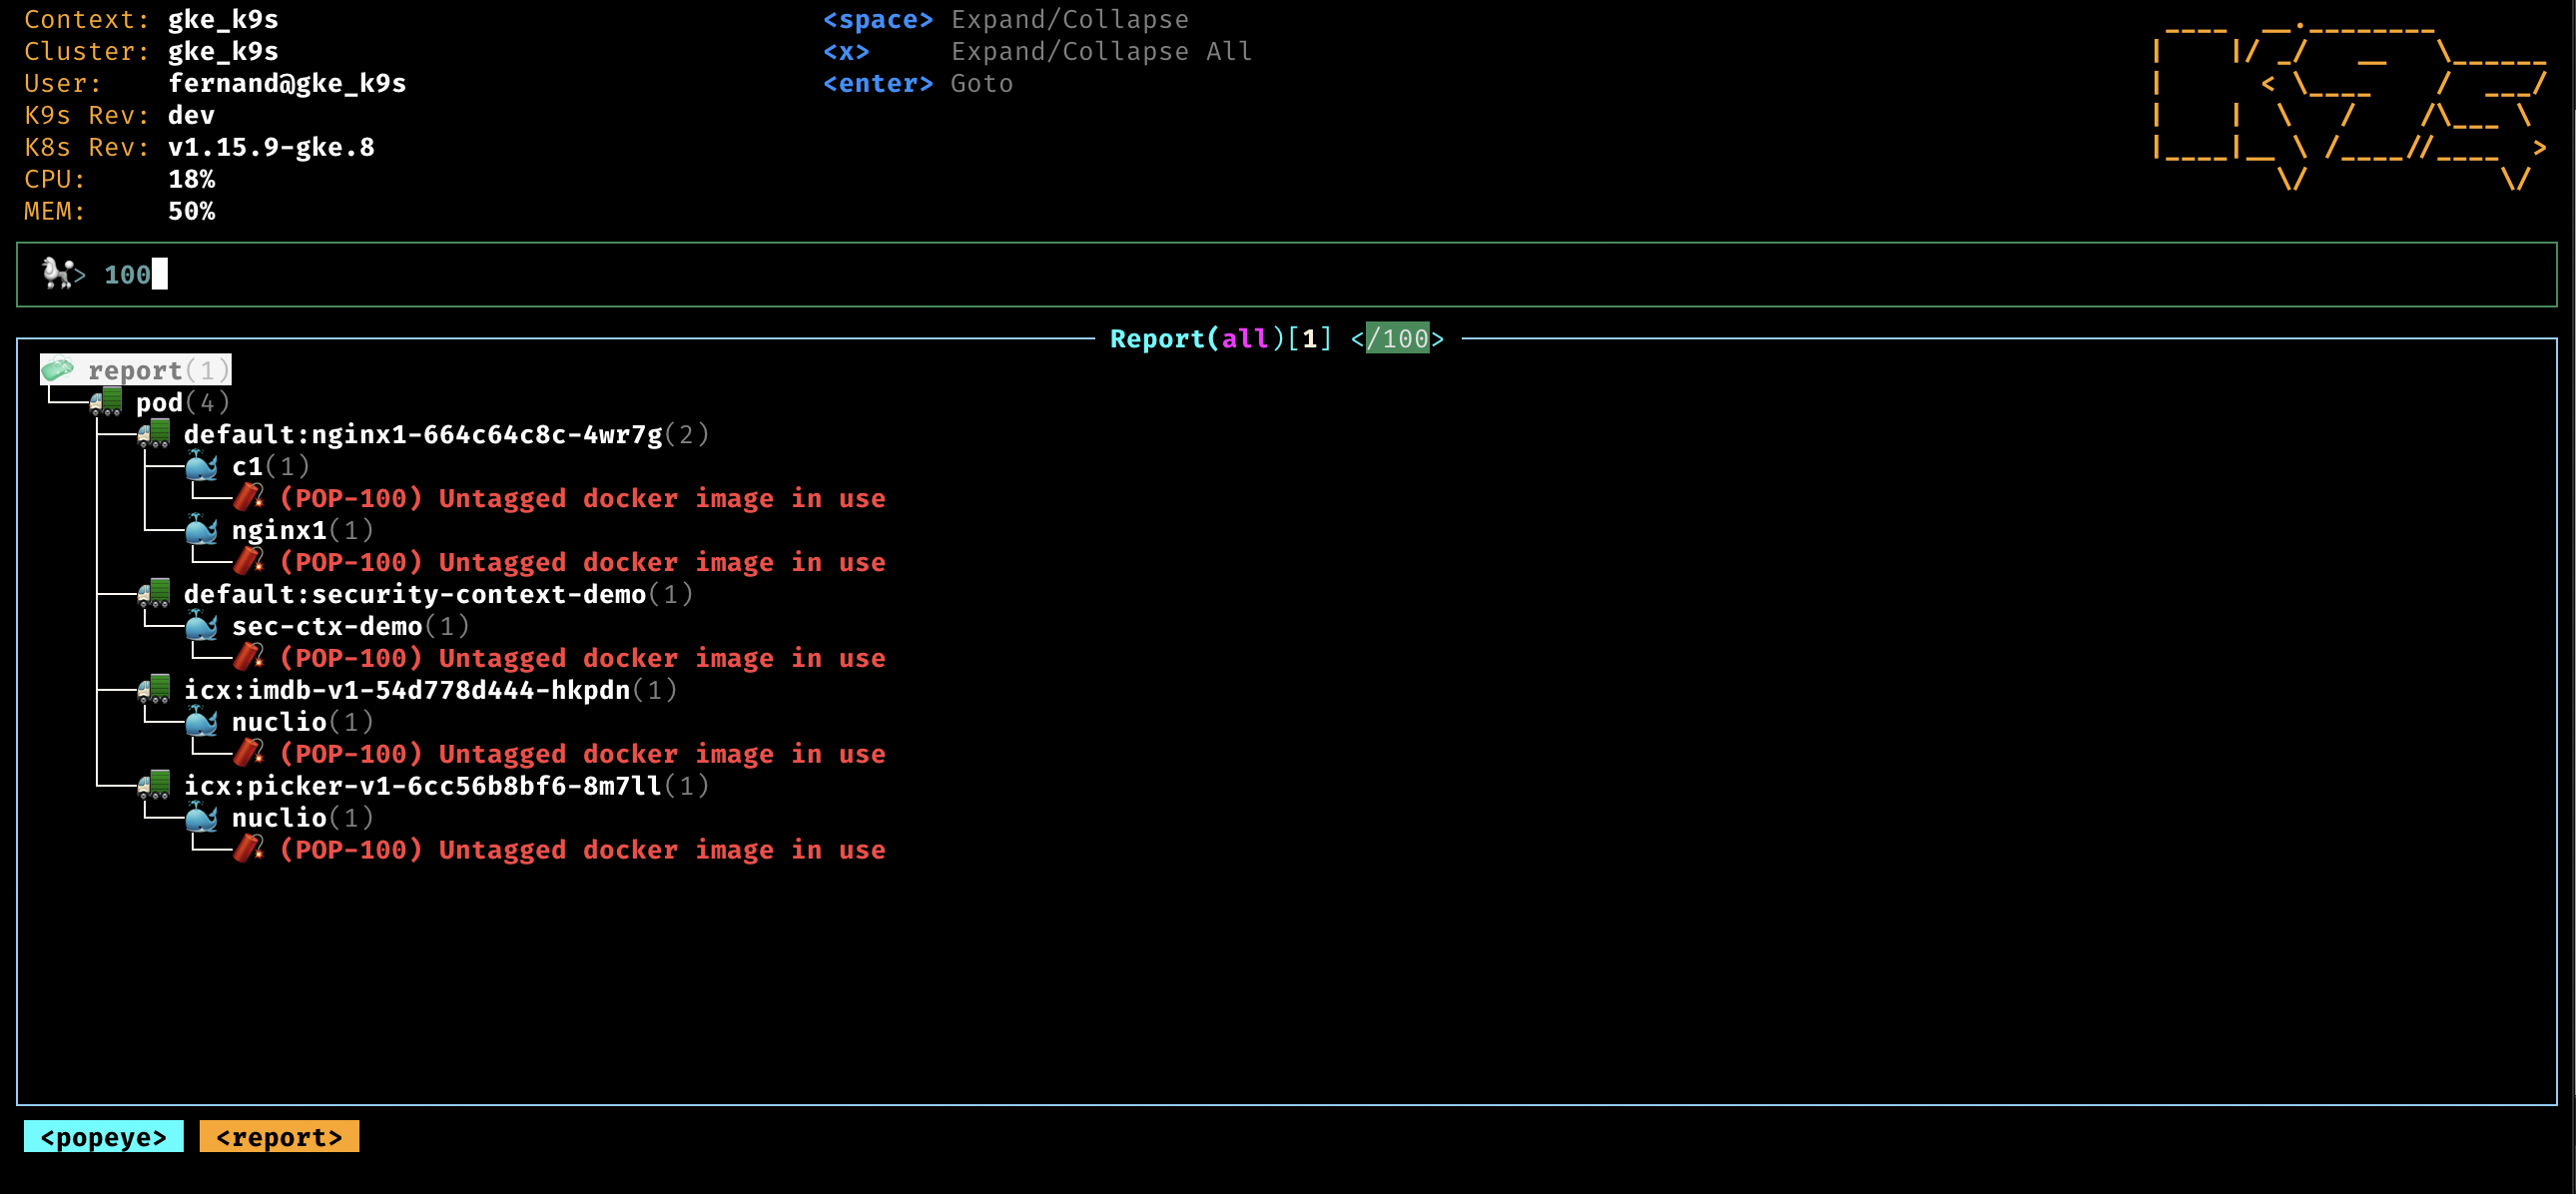2576x1194 pixels.
Task: Collapse the default:nginx1-664c64c8c-4wr7g pod node
Action: tap(423, 434)
